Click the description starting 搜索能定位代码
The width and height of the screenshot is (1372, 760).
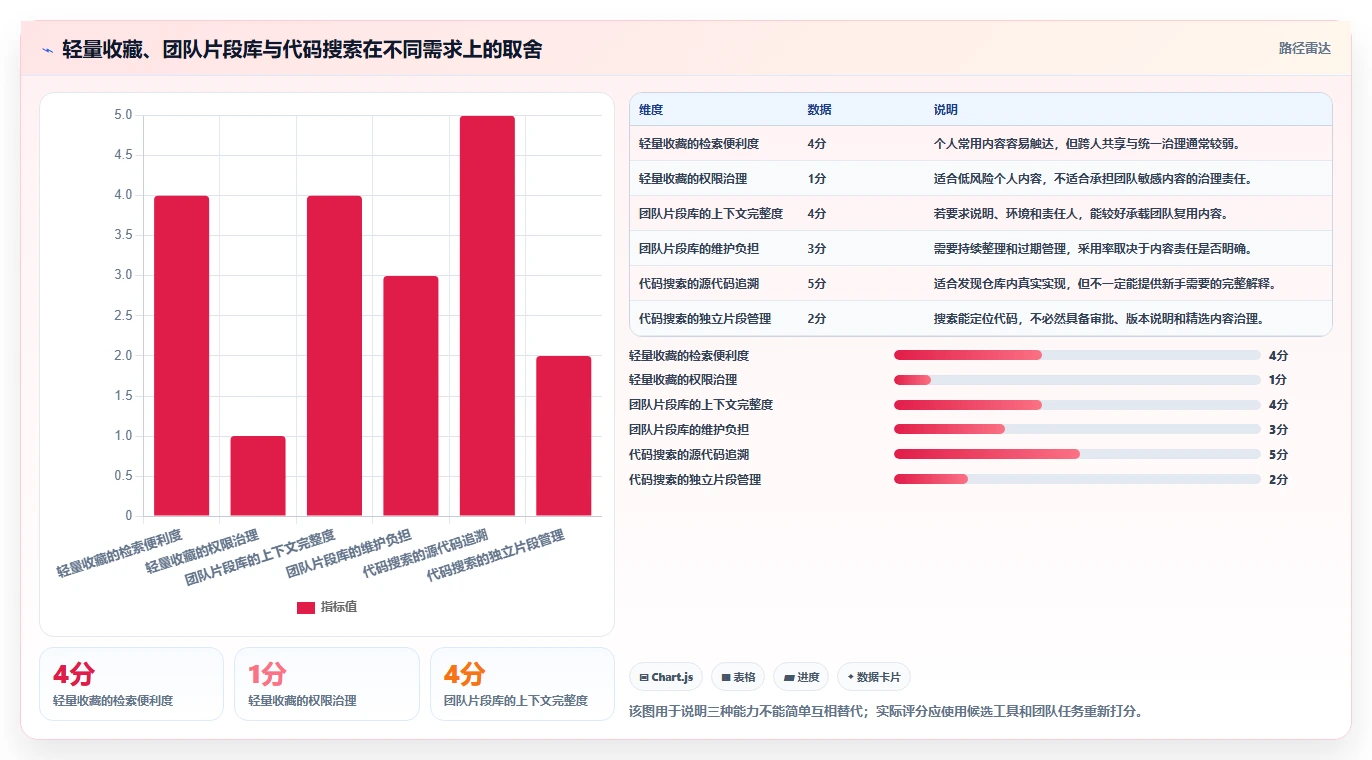[1099, 319]
